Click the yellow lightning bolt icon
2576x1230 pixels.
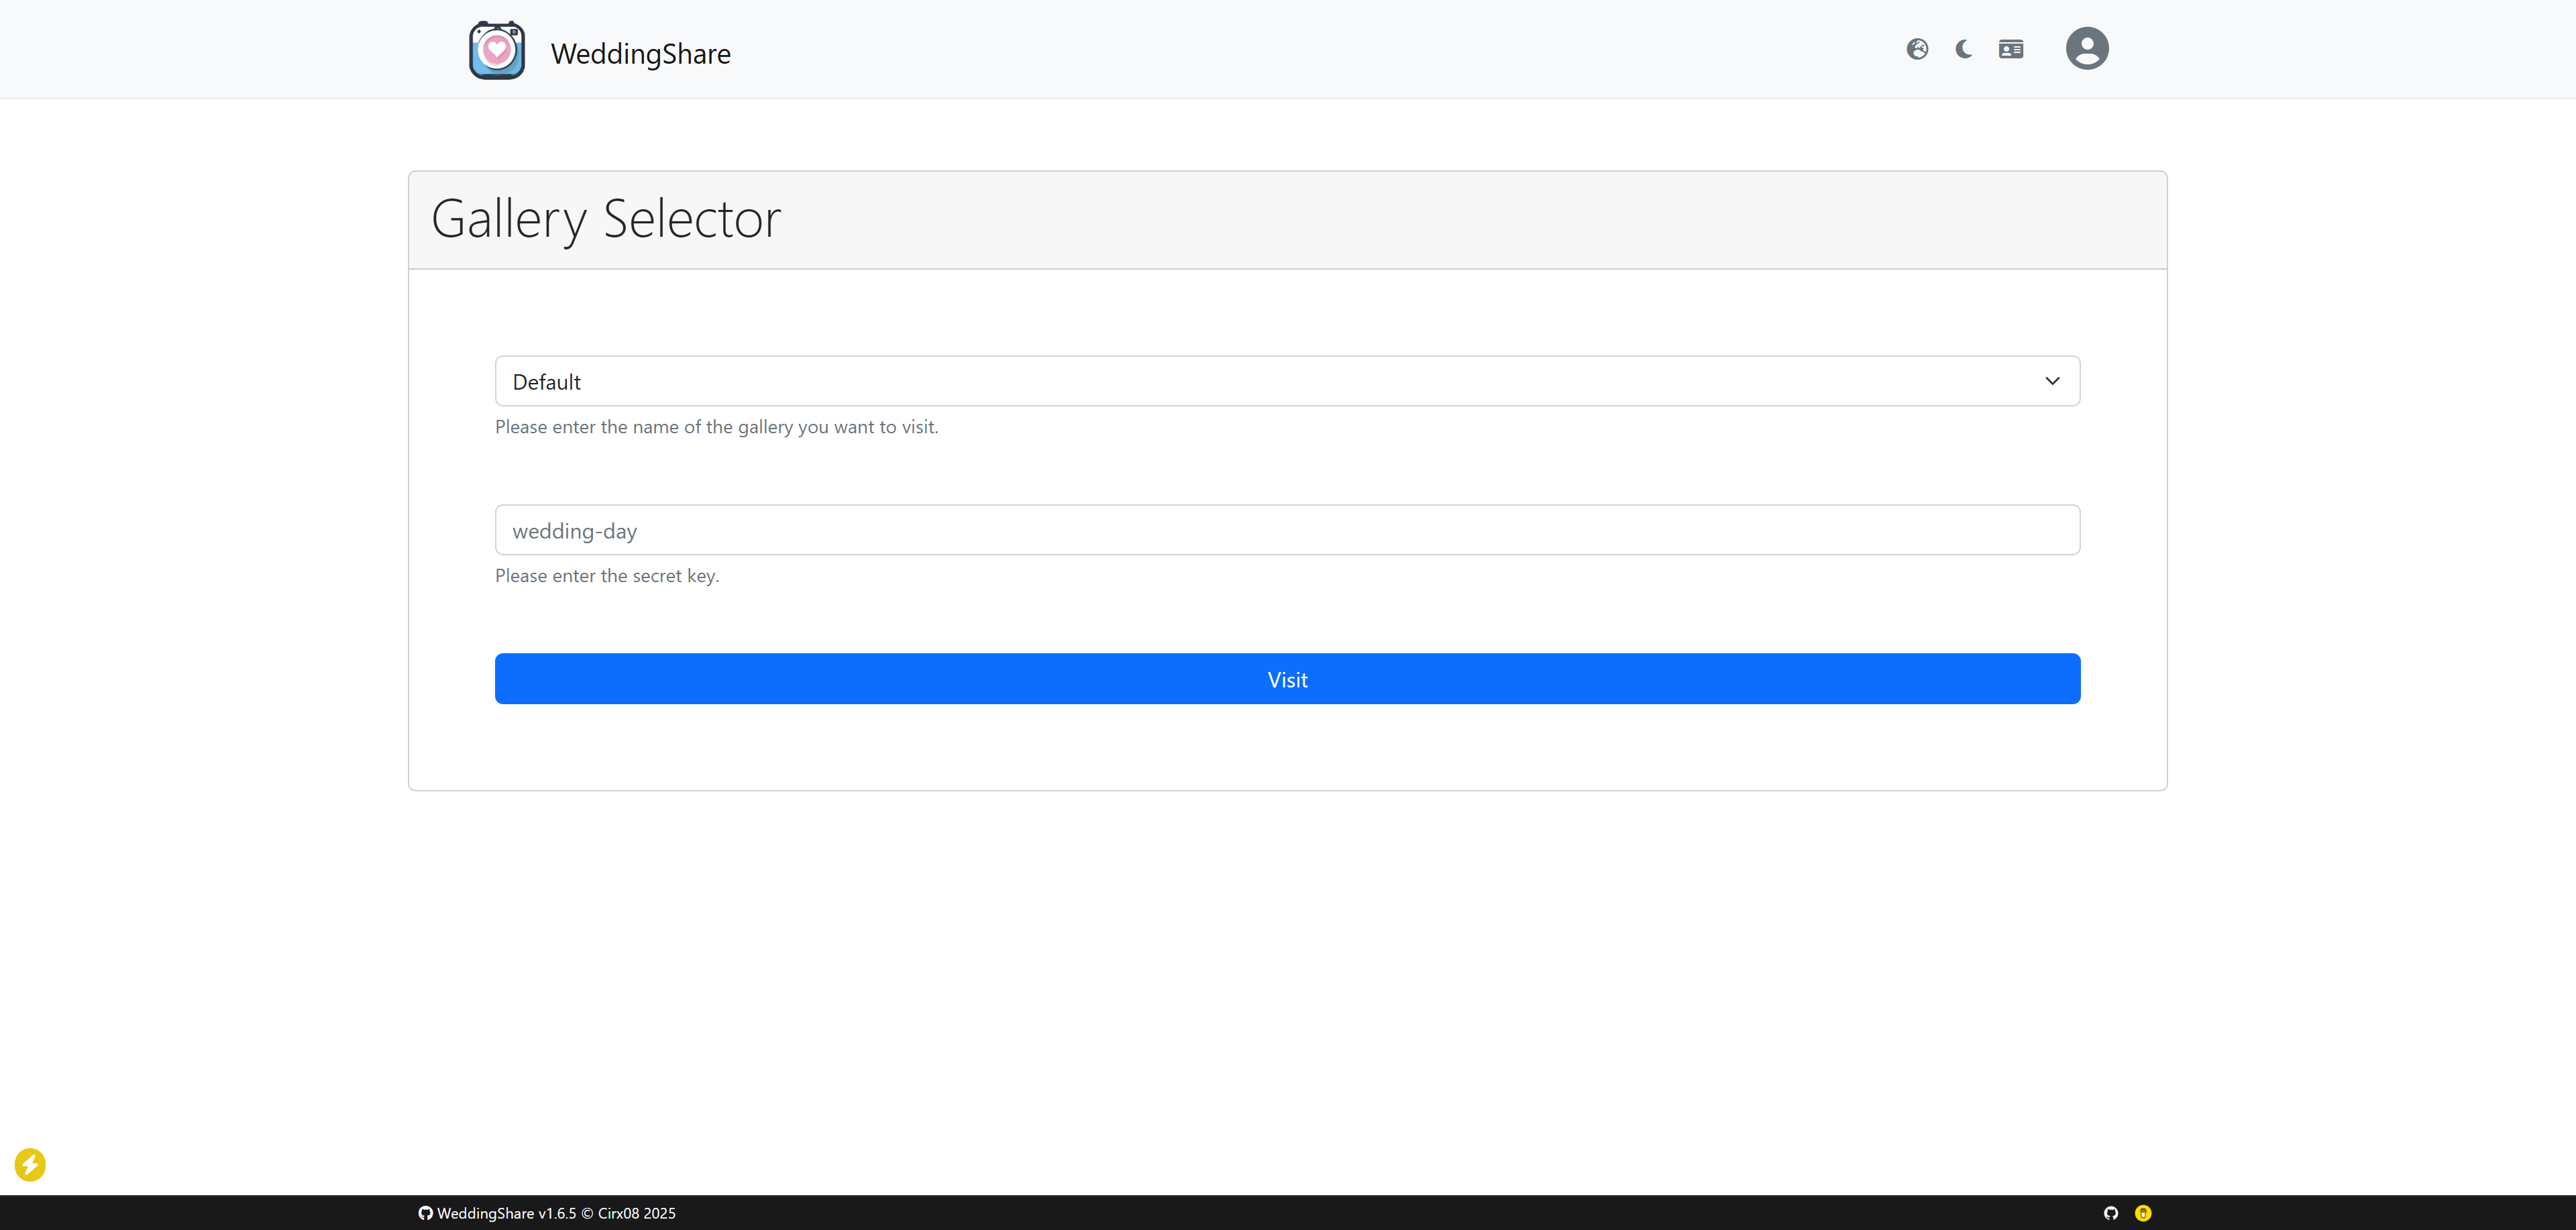30,1164
